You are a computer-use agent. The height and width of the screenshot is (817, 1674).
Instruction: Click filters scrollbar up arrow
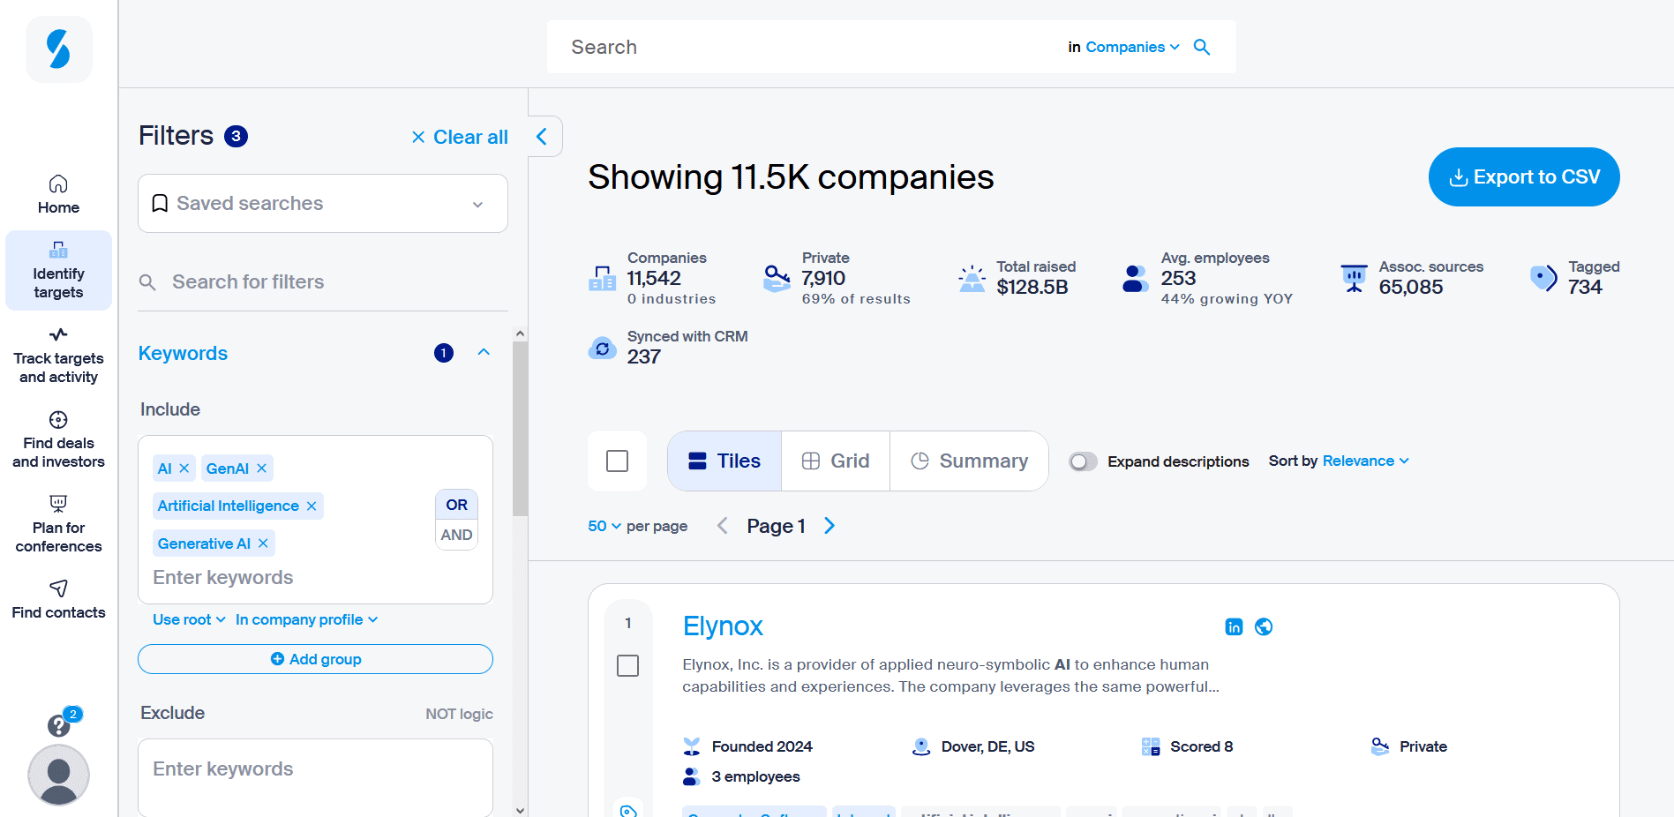tap(520, 334)
